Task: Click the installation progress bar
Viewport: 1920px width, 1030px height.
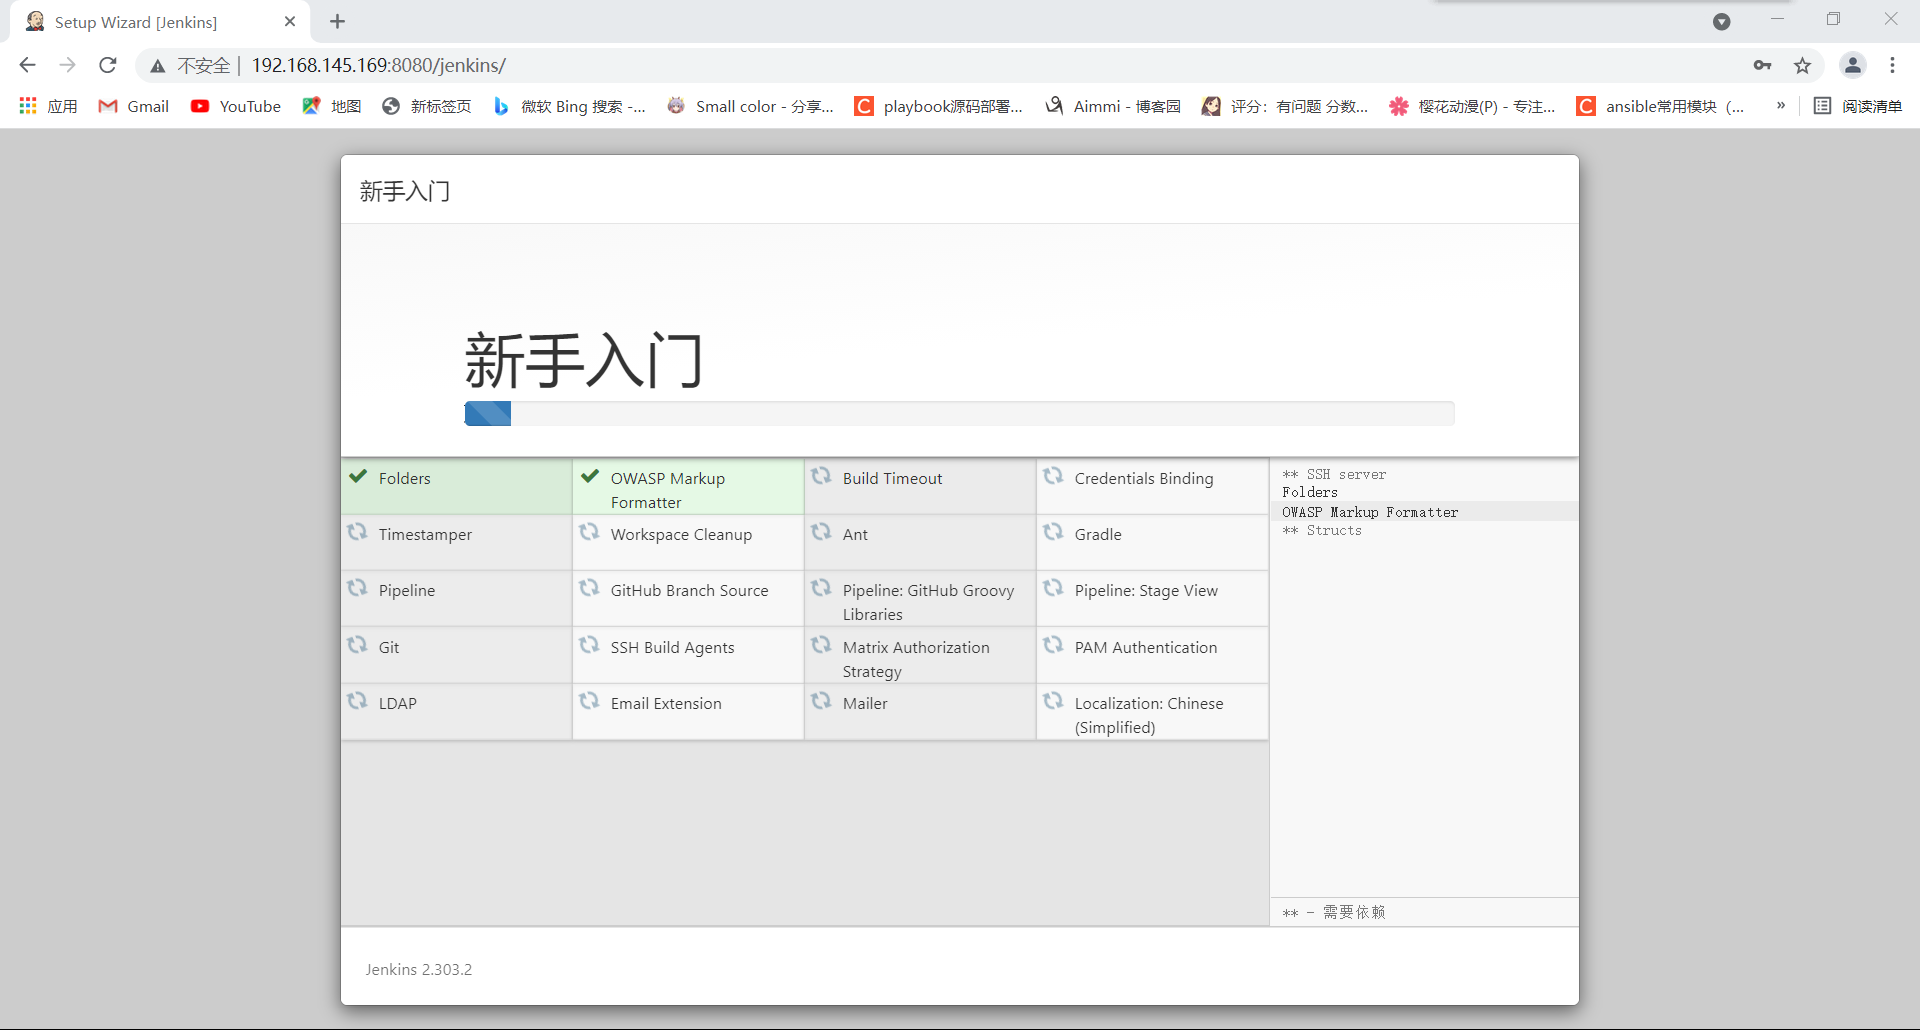Action: (x=959, y=414)
